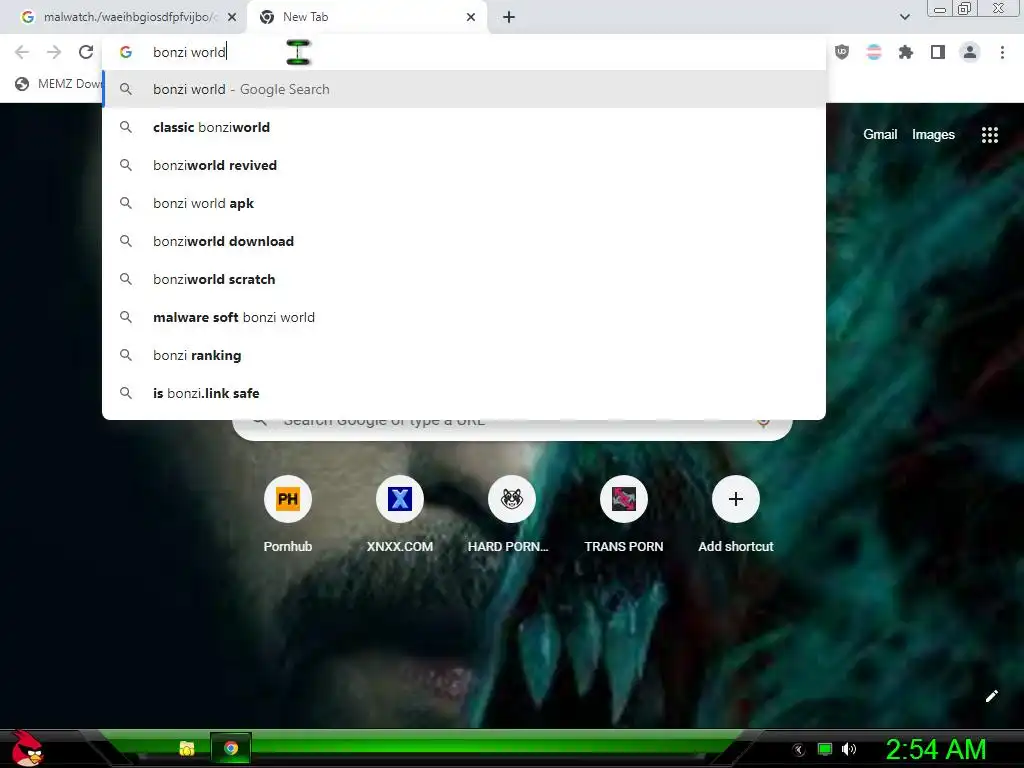Click the Angry Birds start button

coord(27,748)
